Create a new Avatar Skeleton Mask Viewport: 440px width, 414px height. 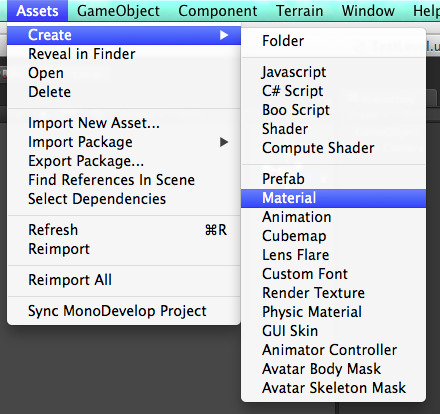[x=333, y=388]
